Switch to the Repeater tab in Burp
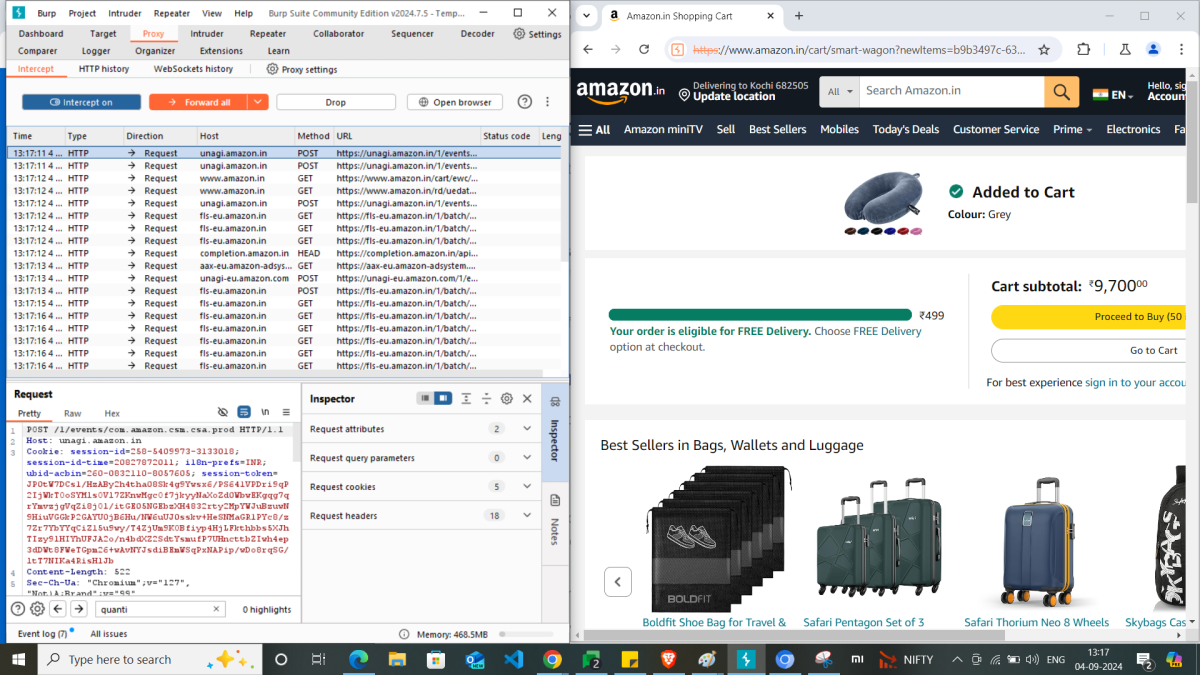This screenshot has height=675, width=1200. coord(267,34)
